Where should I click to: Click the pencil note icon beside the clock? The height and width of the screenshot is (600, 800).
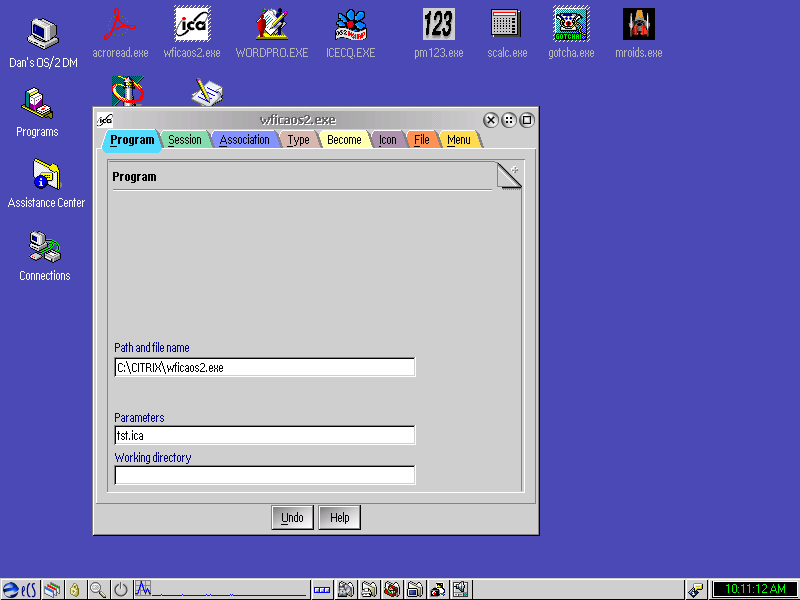tap(696, 590)
